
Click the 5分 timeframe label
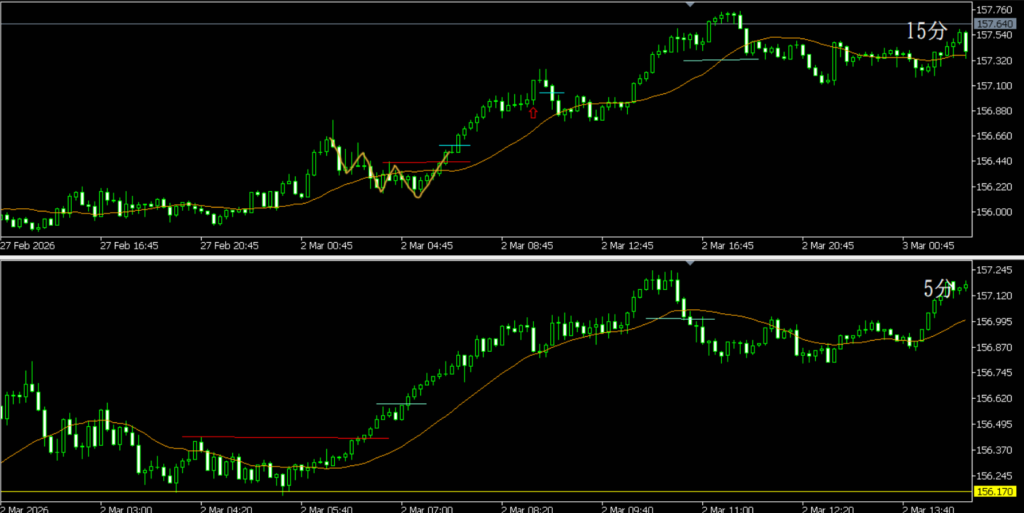pos(938,289)
